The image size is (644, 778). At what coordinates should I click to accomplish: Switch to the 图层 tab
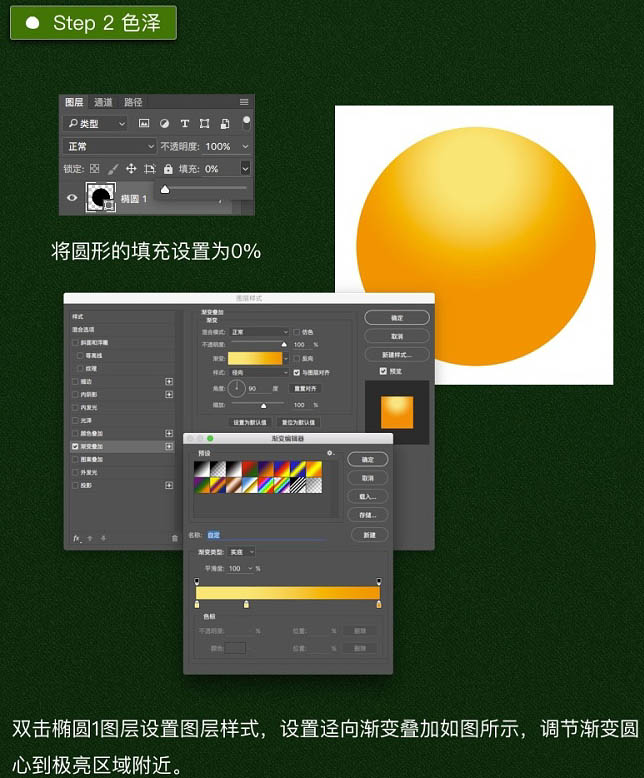click(x=74, y=102)
